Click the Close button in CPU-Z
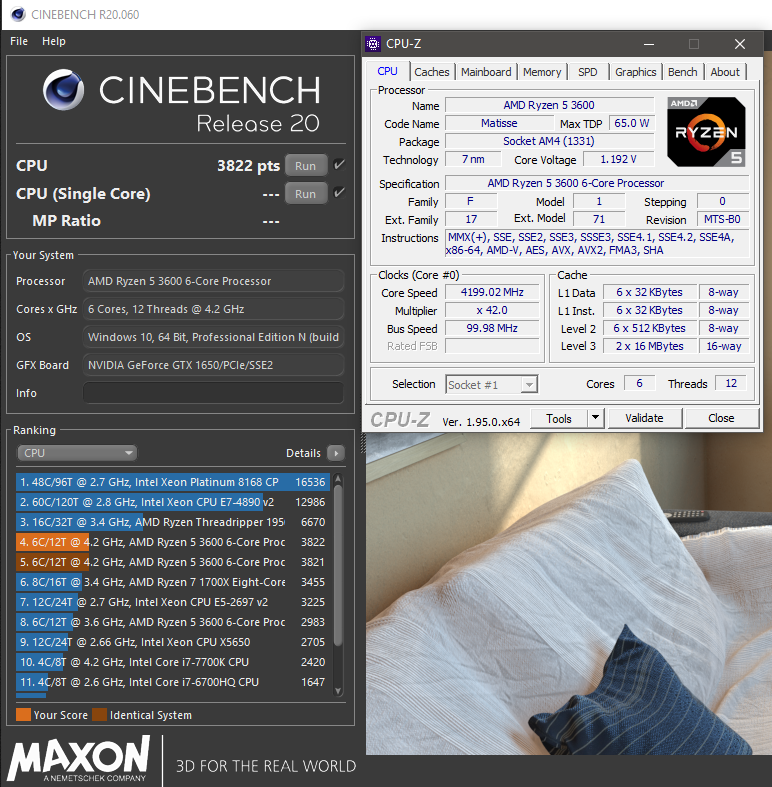 pyautogui.click(x=721, y=418)
